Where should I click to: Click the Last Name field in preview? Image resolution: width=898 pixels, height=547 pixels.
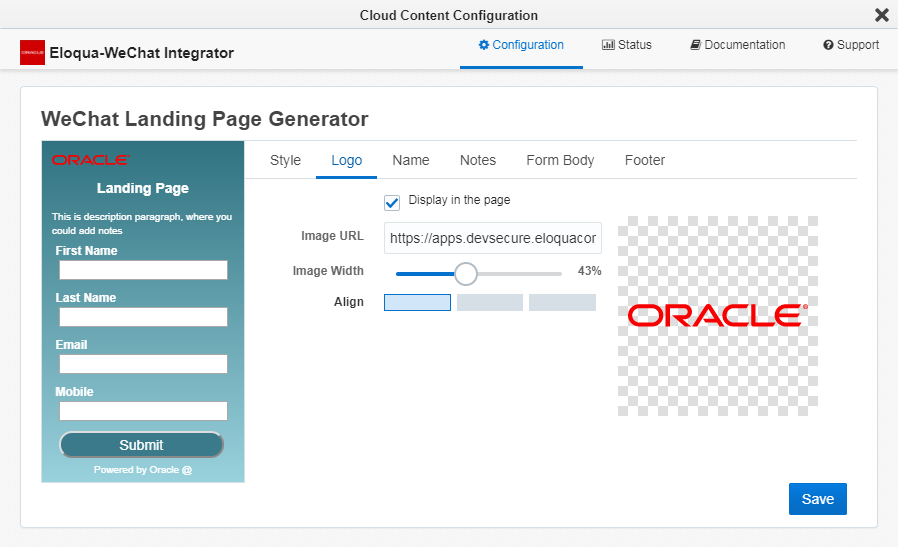click(x=143, y=317)
